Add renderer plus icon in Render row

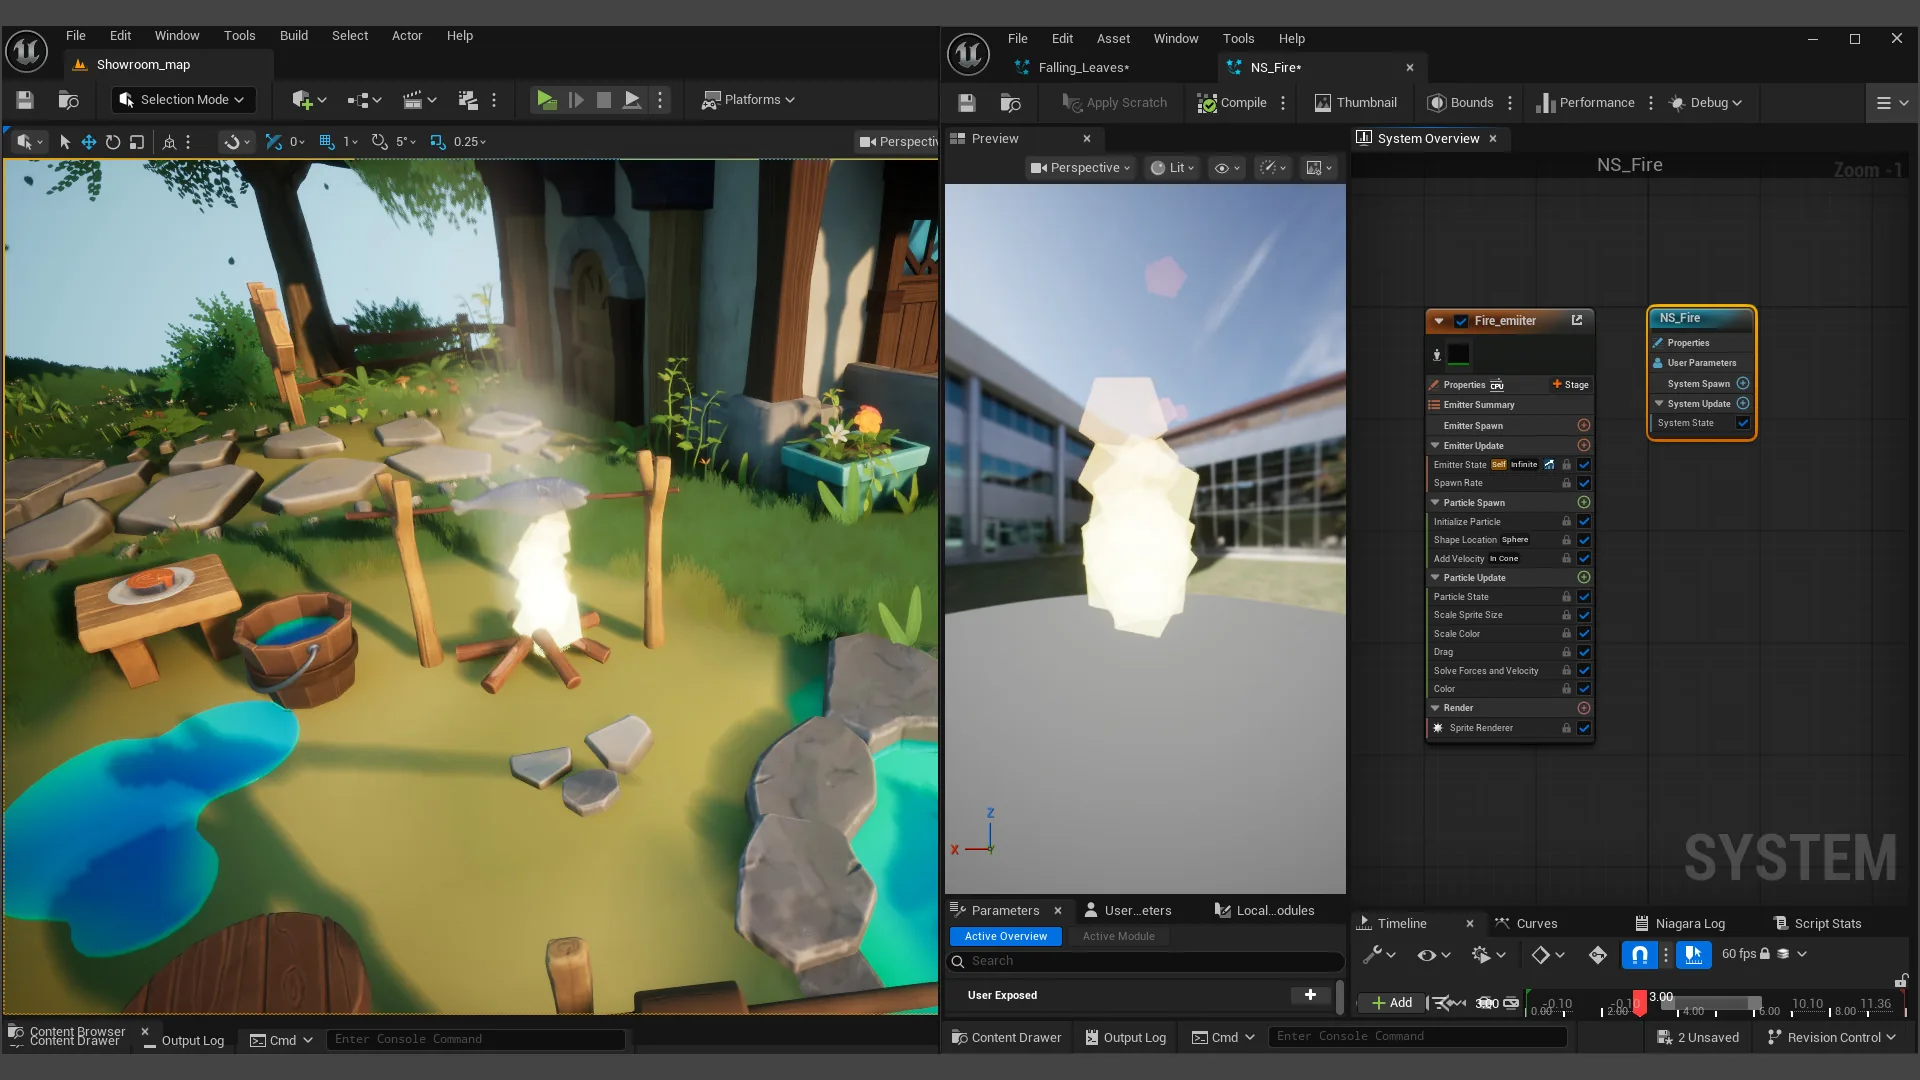pos(1584,708)
